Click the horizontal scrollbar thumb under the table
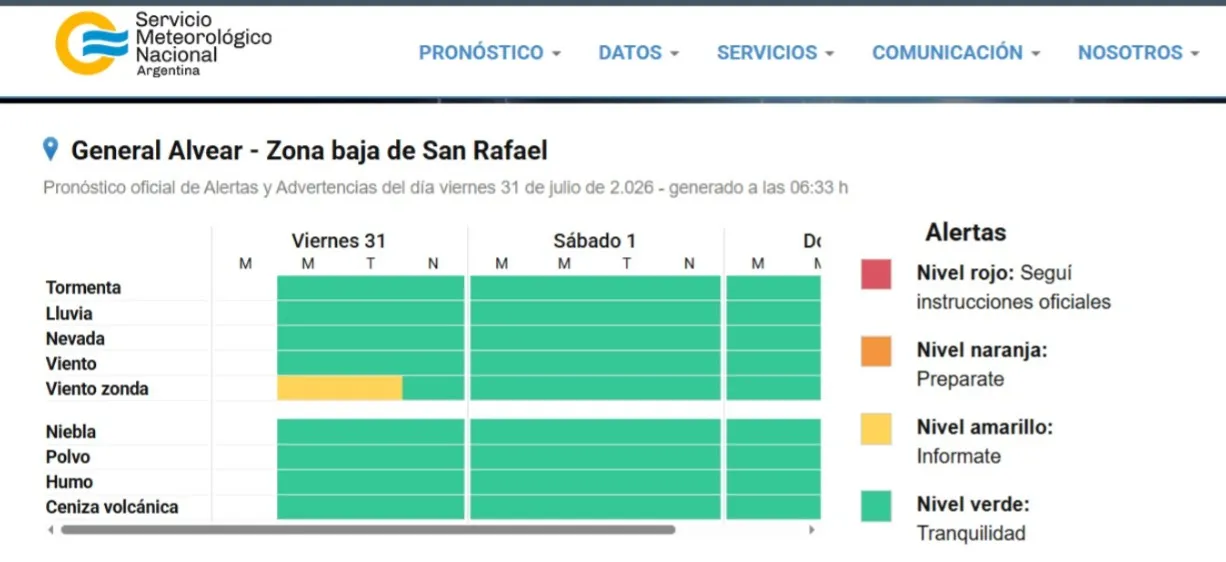Screen dimensions: 1226x562 coord(368,530)
